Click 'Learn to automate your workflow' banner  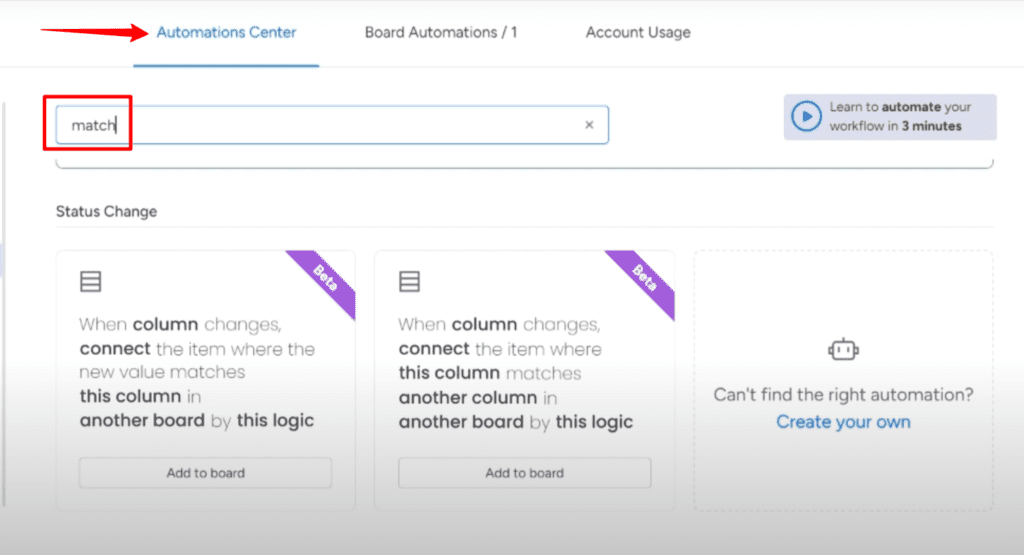(890, 117)
